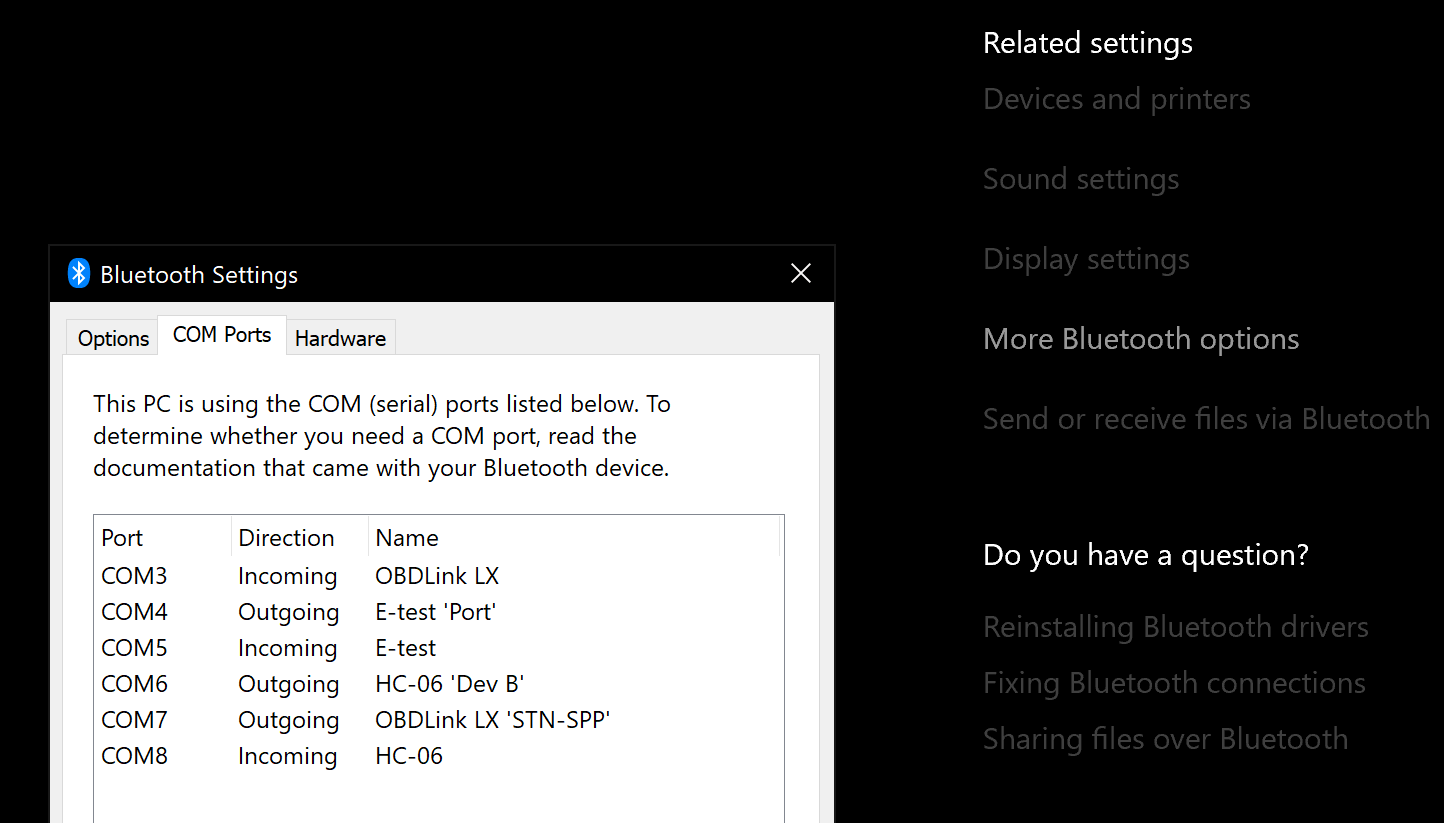Open Sound settings link

[x=1081, y=179]
